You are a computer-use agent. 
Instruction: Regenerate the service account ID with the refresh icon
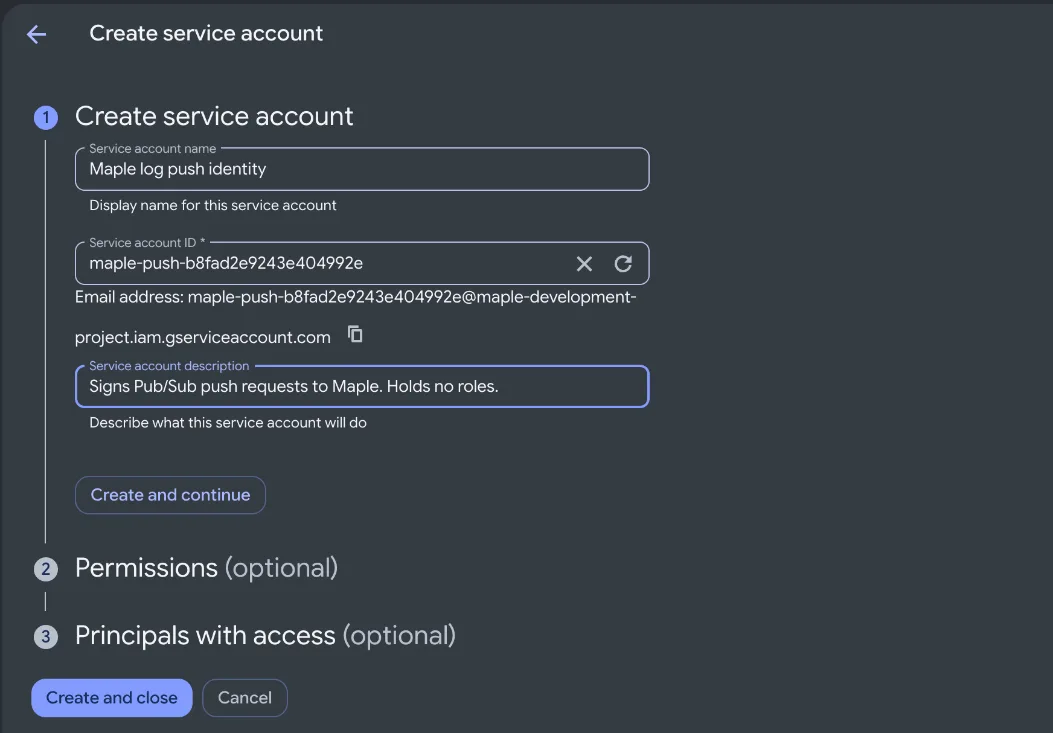click(623, 264)
